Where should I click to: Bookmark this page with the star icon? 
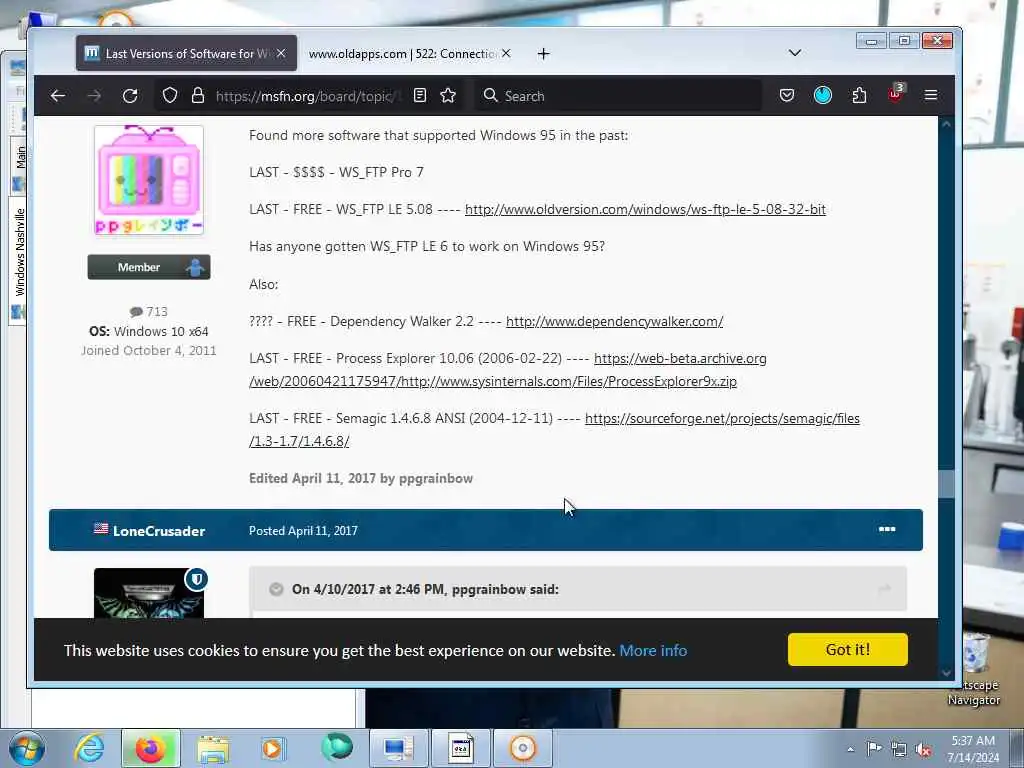coord(448,96)
